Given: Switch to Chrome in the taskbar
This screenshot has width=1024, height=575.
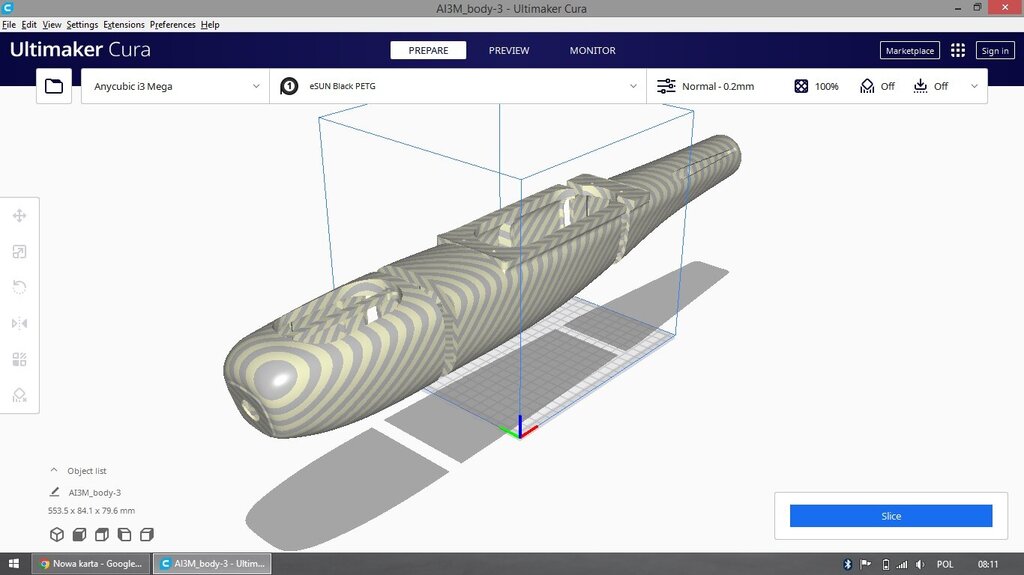Looking at the screenshot, I should pos(91,564).
